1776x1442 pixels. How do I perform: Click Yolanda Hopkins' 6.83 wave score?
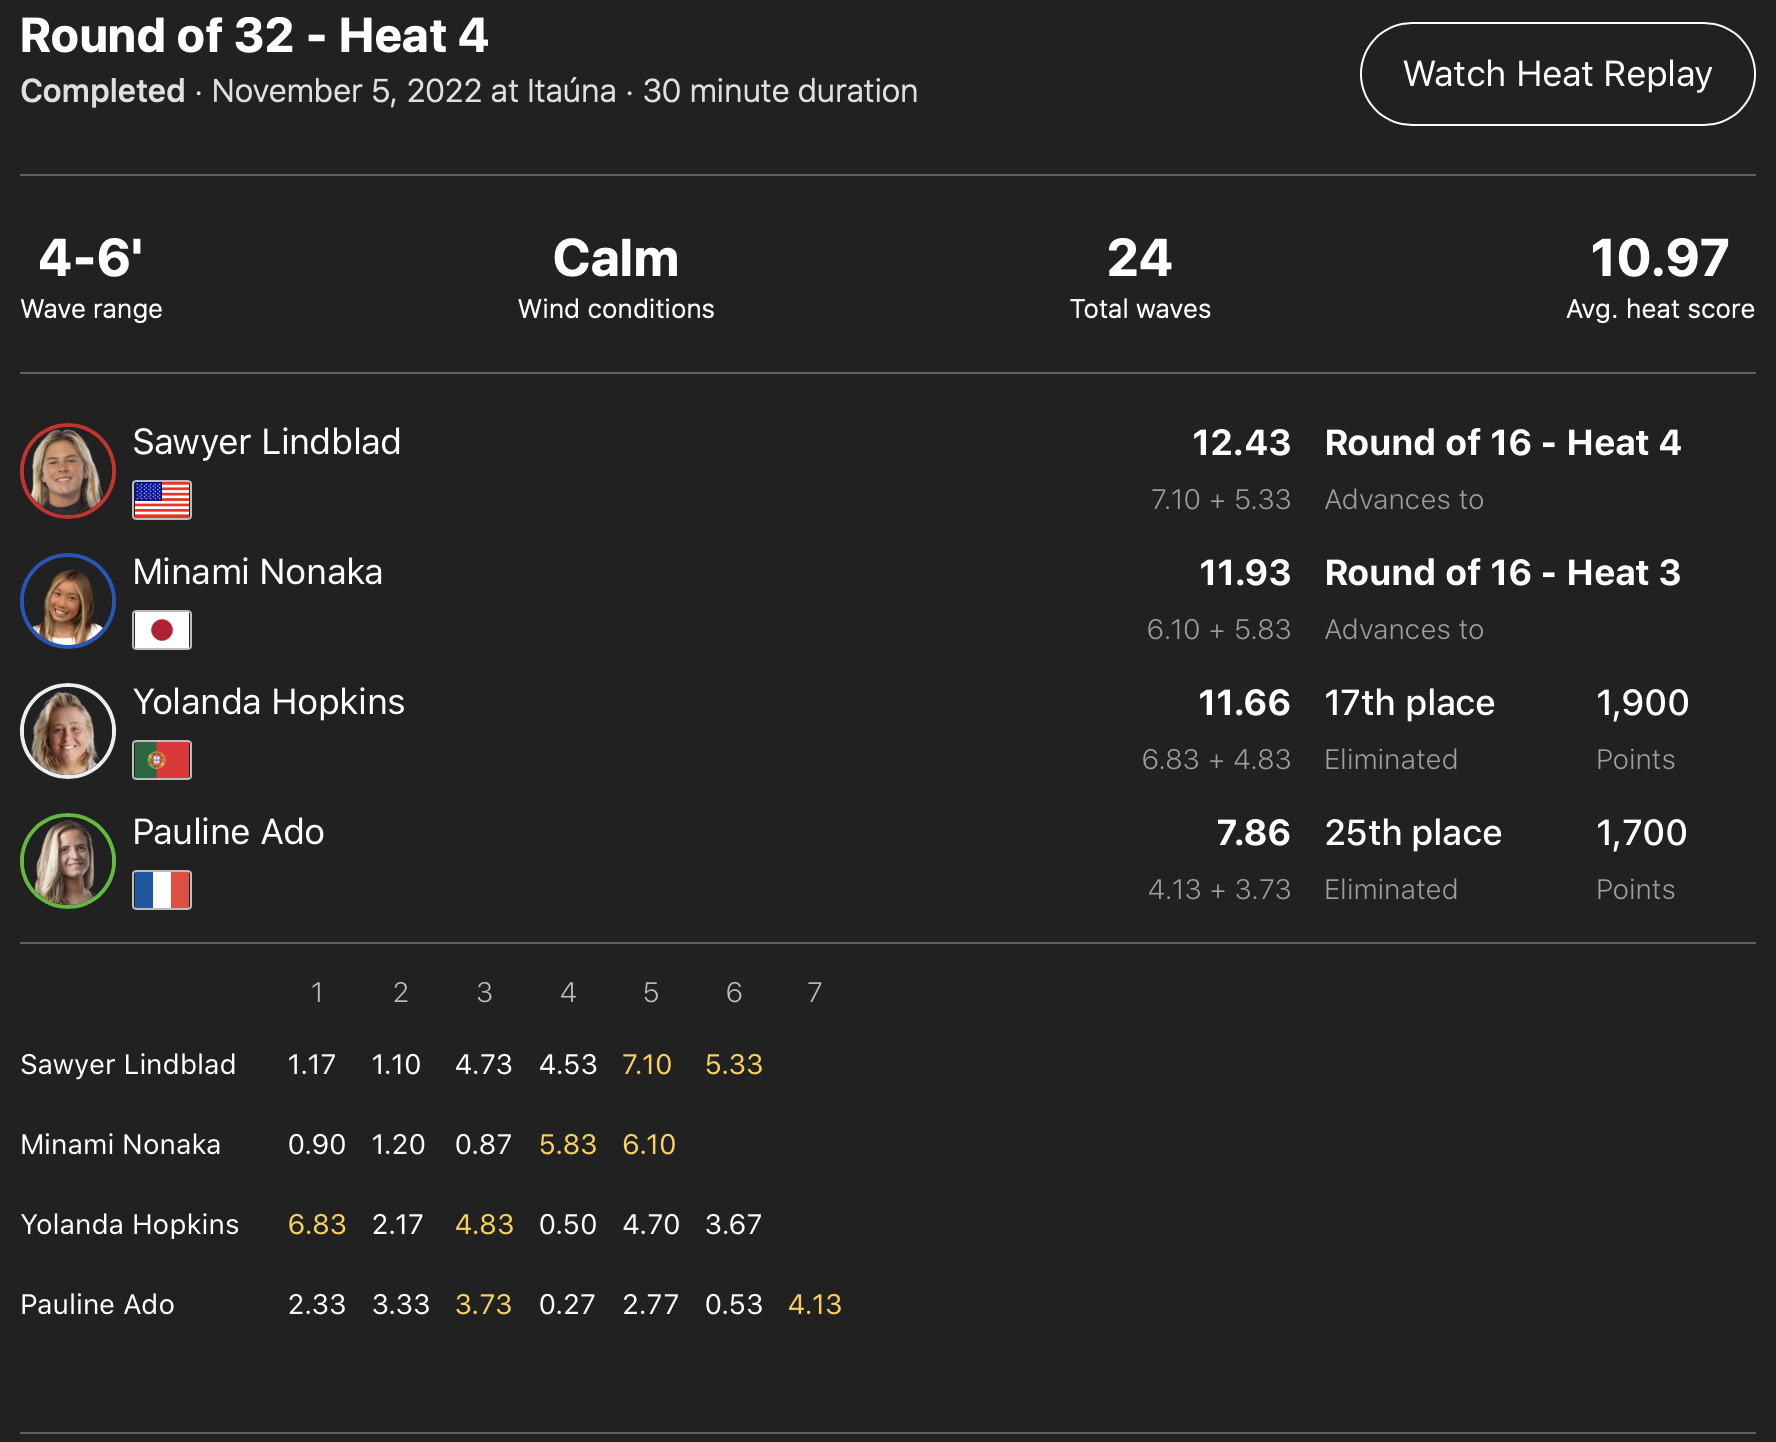[x=317, y=1224]
